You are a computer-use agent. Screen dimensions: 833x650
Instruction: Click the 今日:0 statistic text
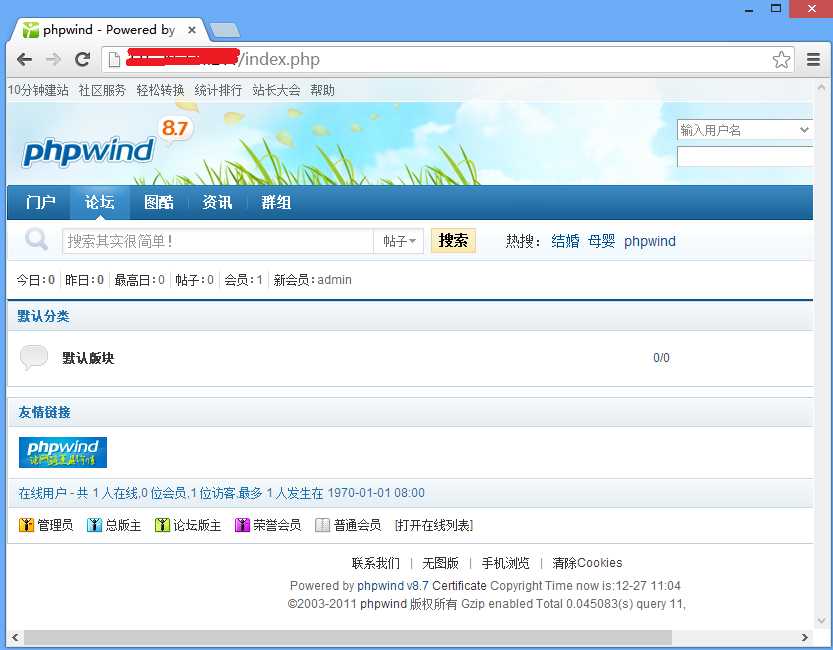point(36,280)
